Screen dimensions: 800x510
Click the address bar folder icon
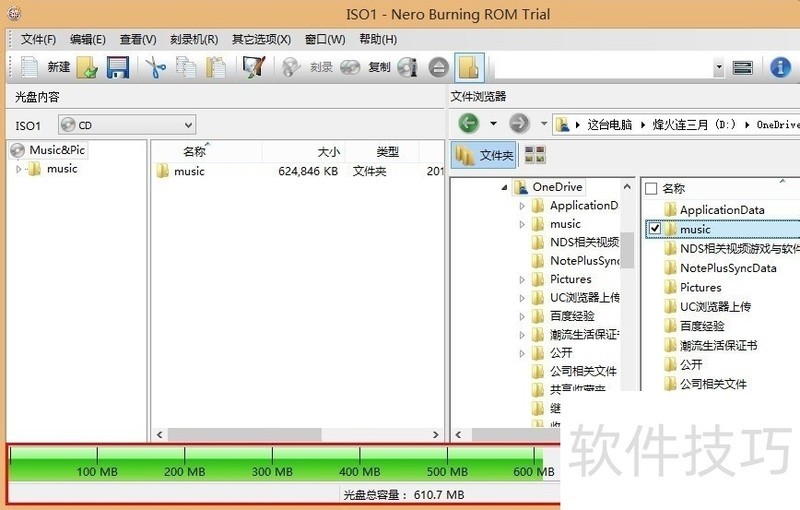tap(563, 124)
